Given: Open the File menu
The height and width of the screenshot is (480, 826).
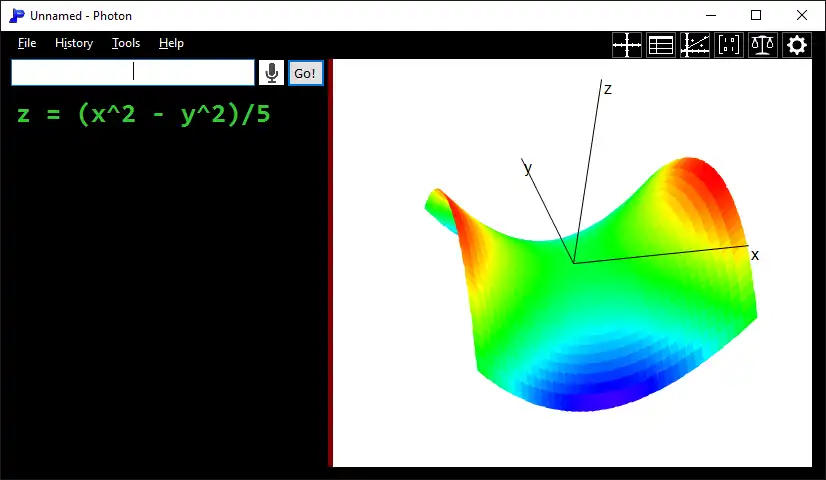Looking at the screenshot, I should [27, 43].
